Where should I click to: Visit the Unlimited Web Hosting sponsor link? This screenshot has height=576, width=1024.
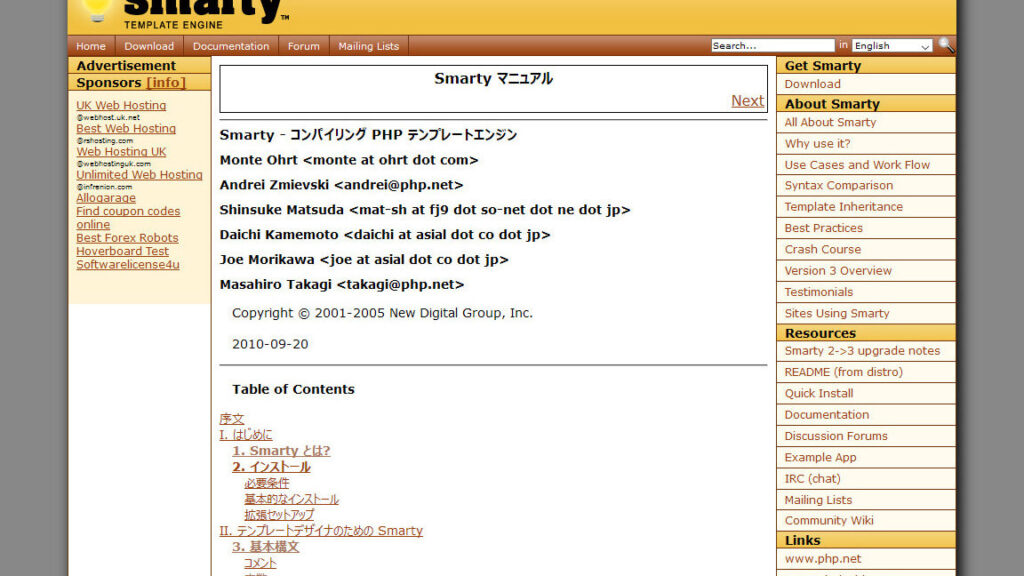(139, 174)
